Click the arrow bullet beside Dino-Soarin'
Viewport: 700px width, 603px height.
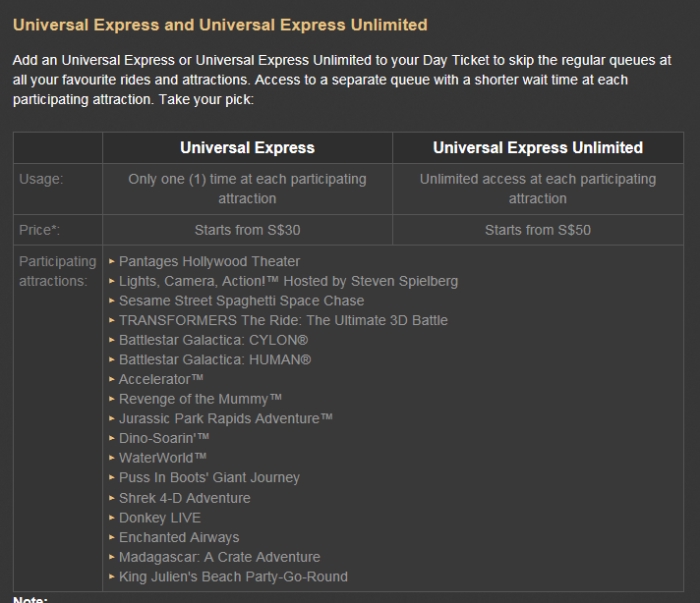[112, 438]
